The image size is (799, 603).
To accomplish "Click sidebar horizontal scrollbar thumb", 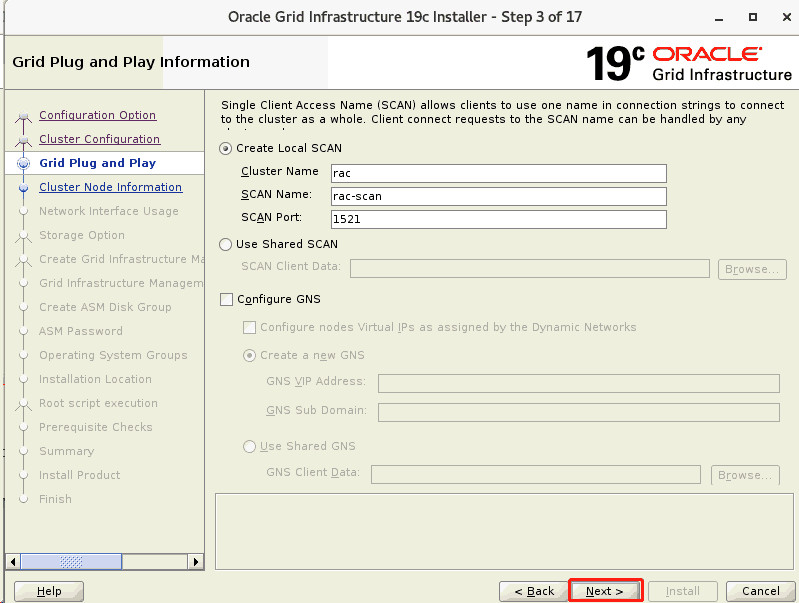I will pyautogui.click(x=71, y=562).
